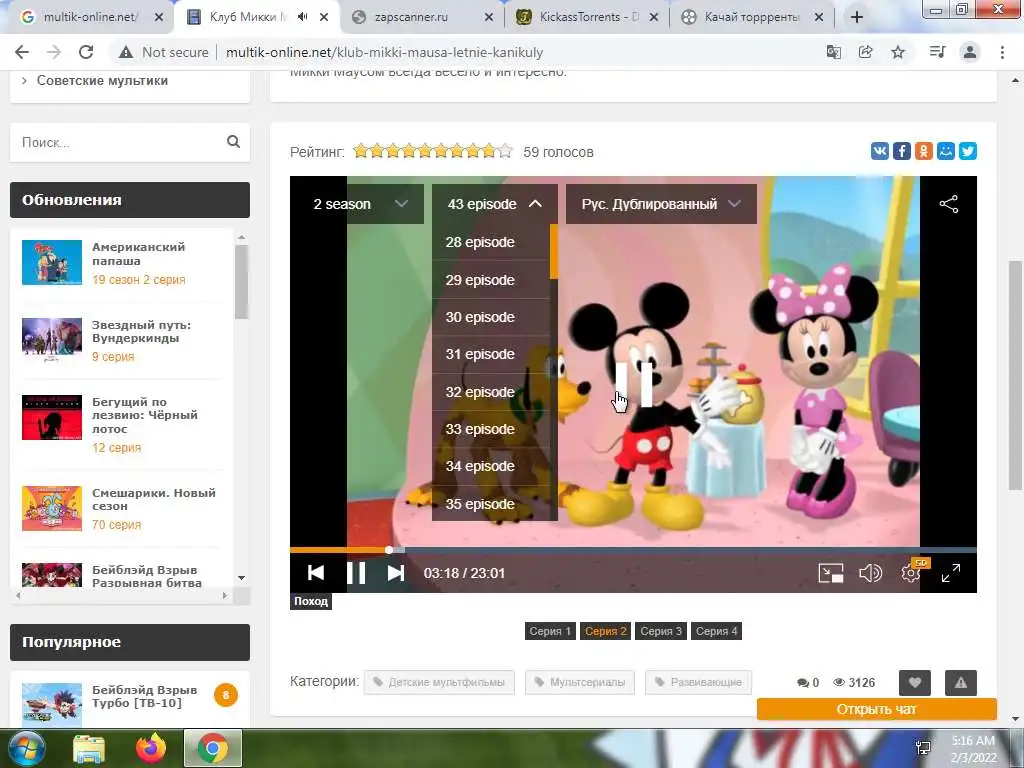Image resolution: width=1024 pixels, height=768 pixels.
Task: Jump to previous episode in player
Action: (x=316, y=573)
